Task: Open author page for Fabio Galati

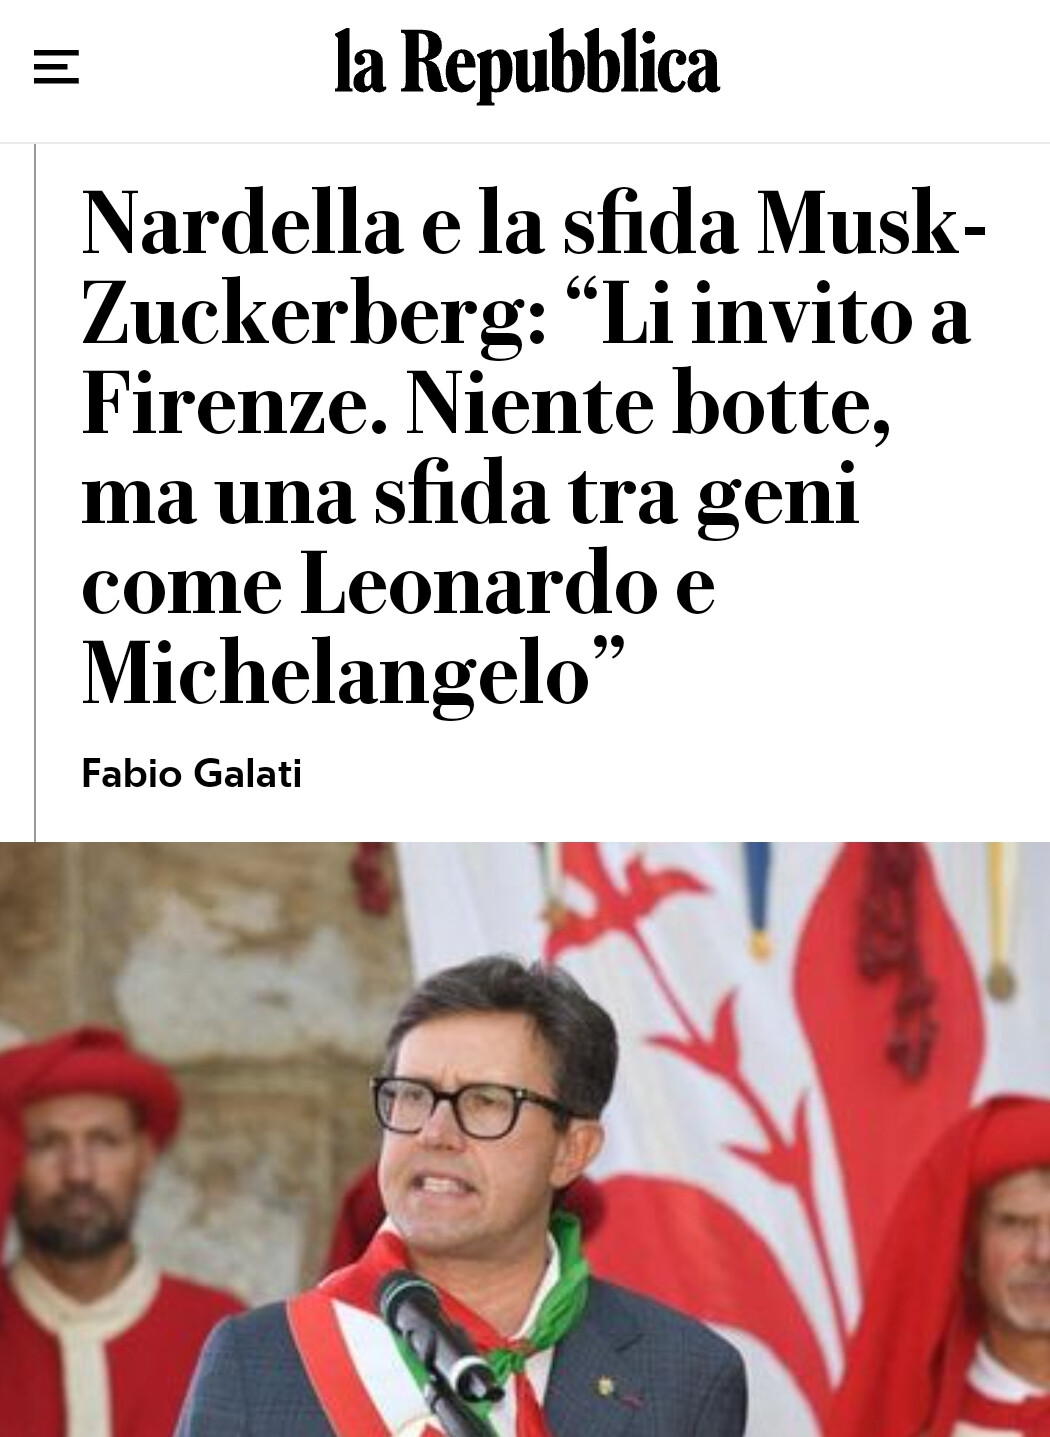Action: [x=191, y=773]
